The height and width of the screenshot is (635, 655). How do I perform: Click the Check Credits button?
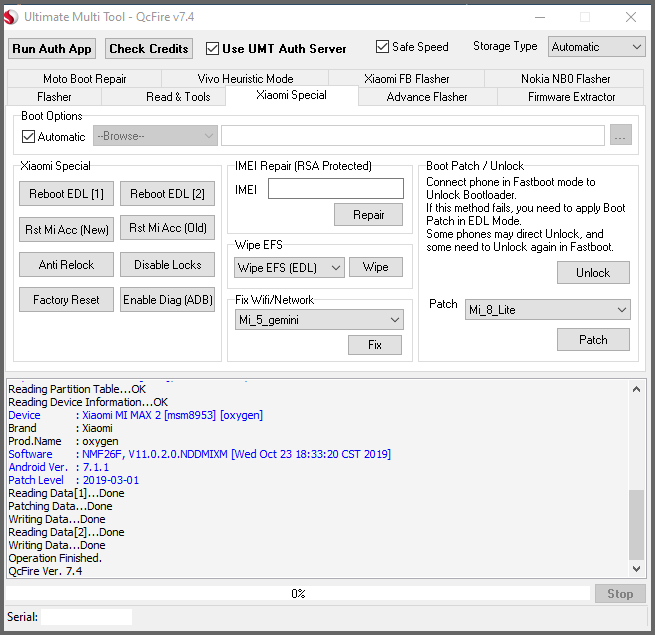149,49
